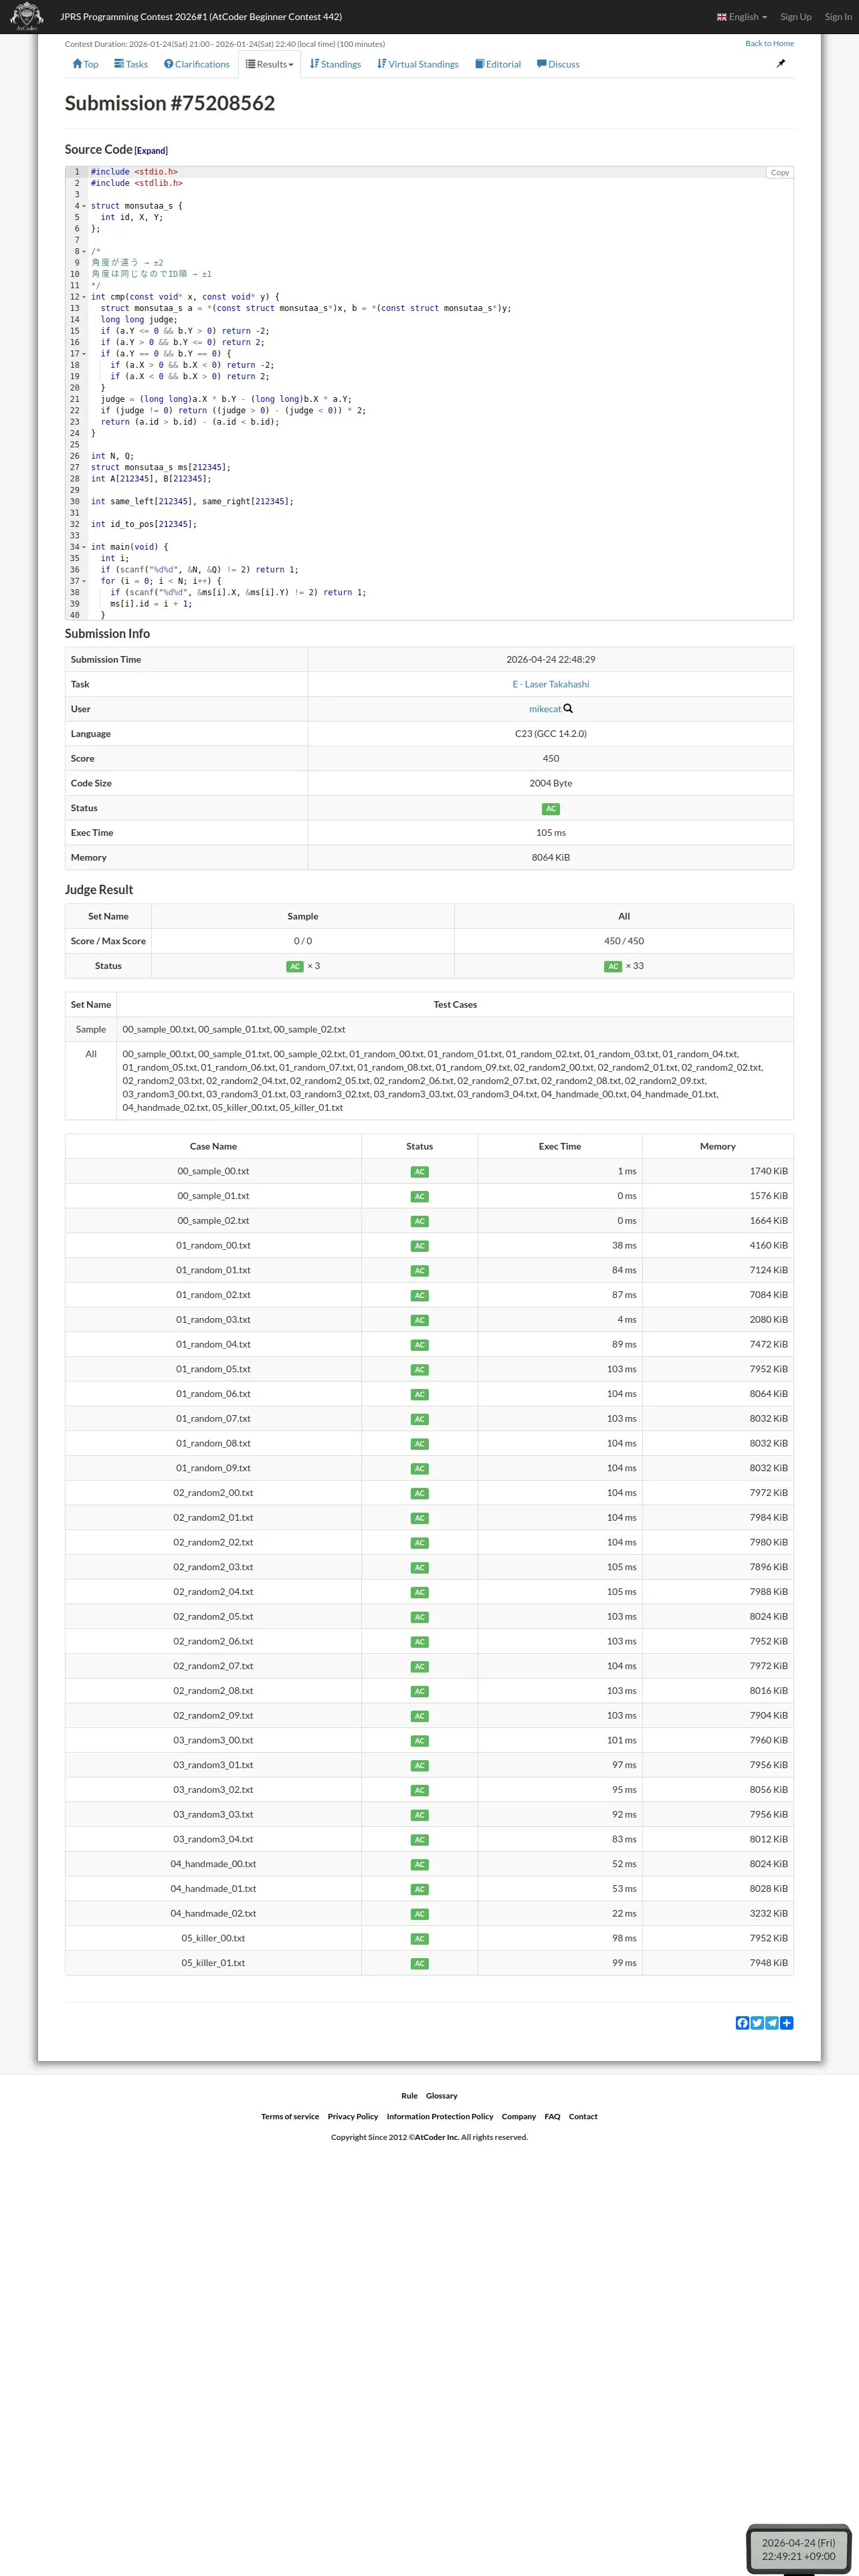Collapse the comment block at line 8

pyautogui.click(x=84, y=252)
